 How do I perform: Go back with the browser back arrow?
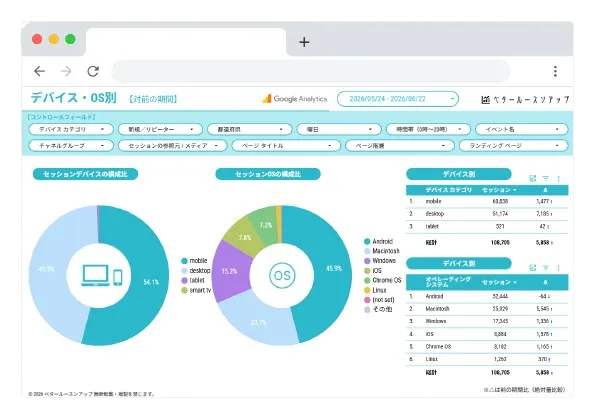pyautogui.click(x=39, y=71)
